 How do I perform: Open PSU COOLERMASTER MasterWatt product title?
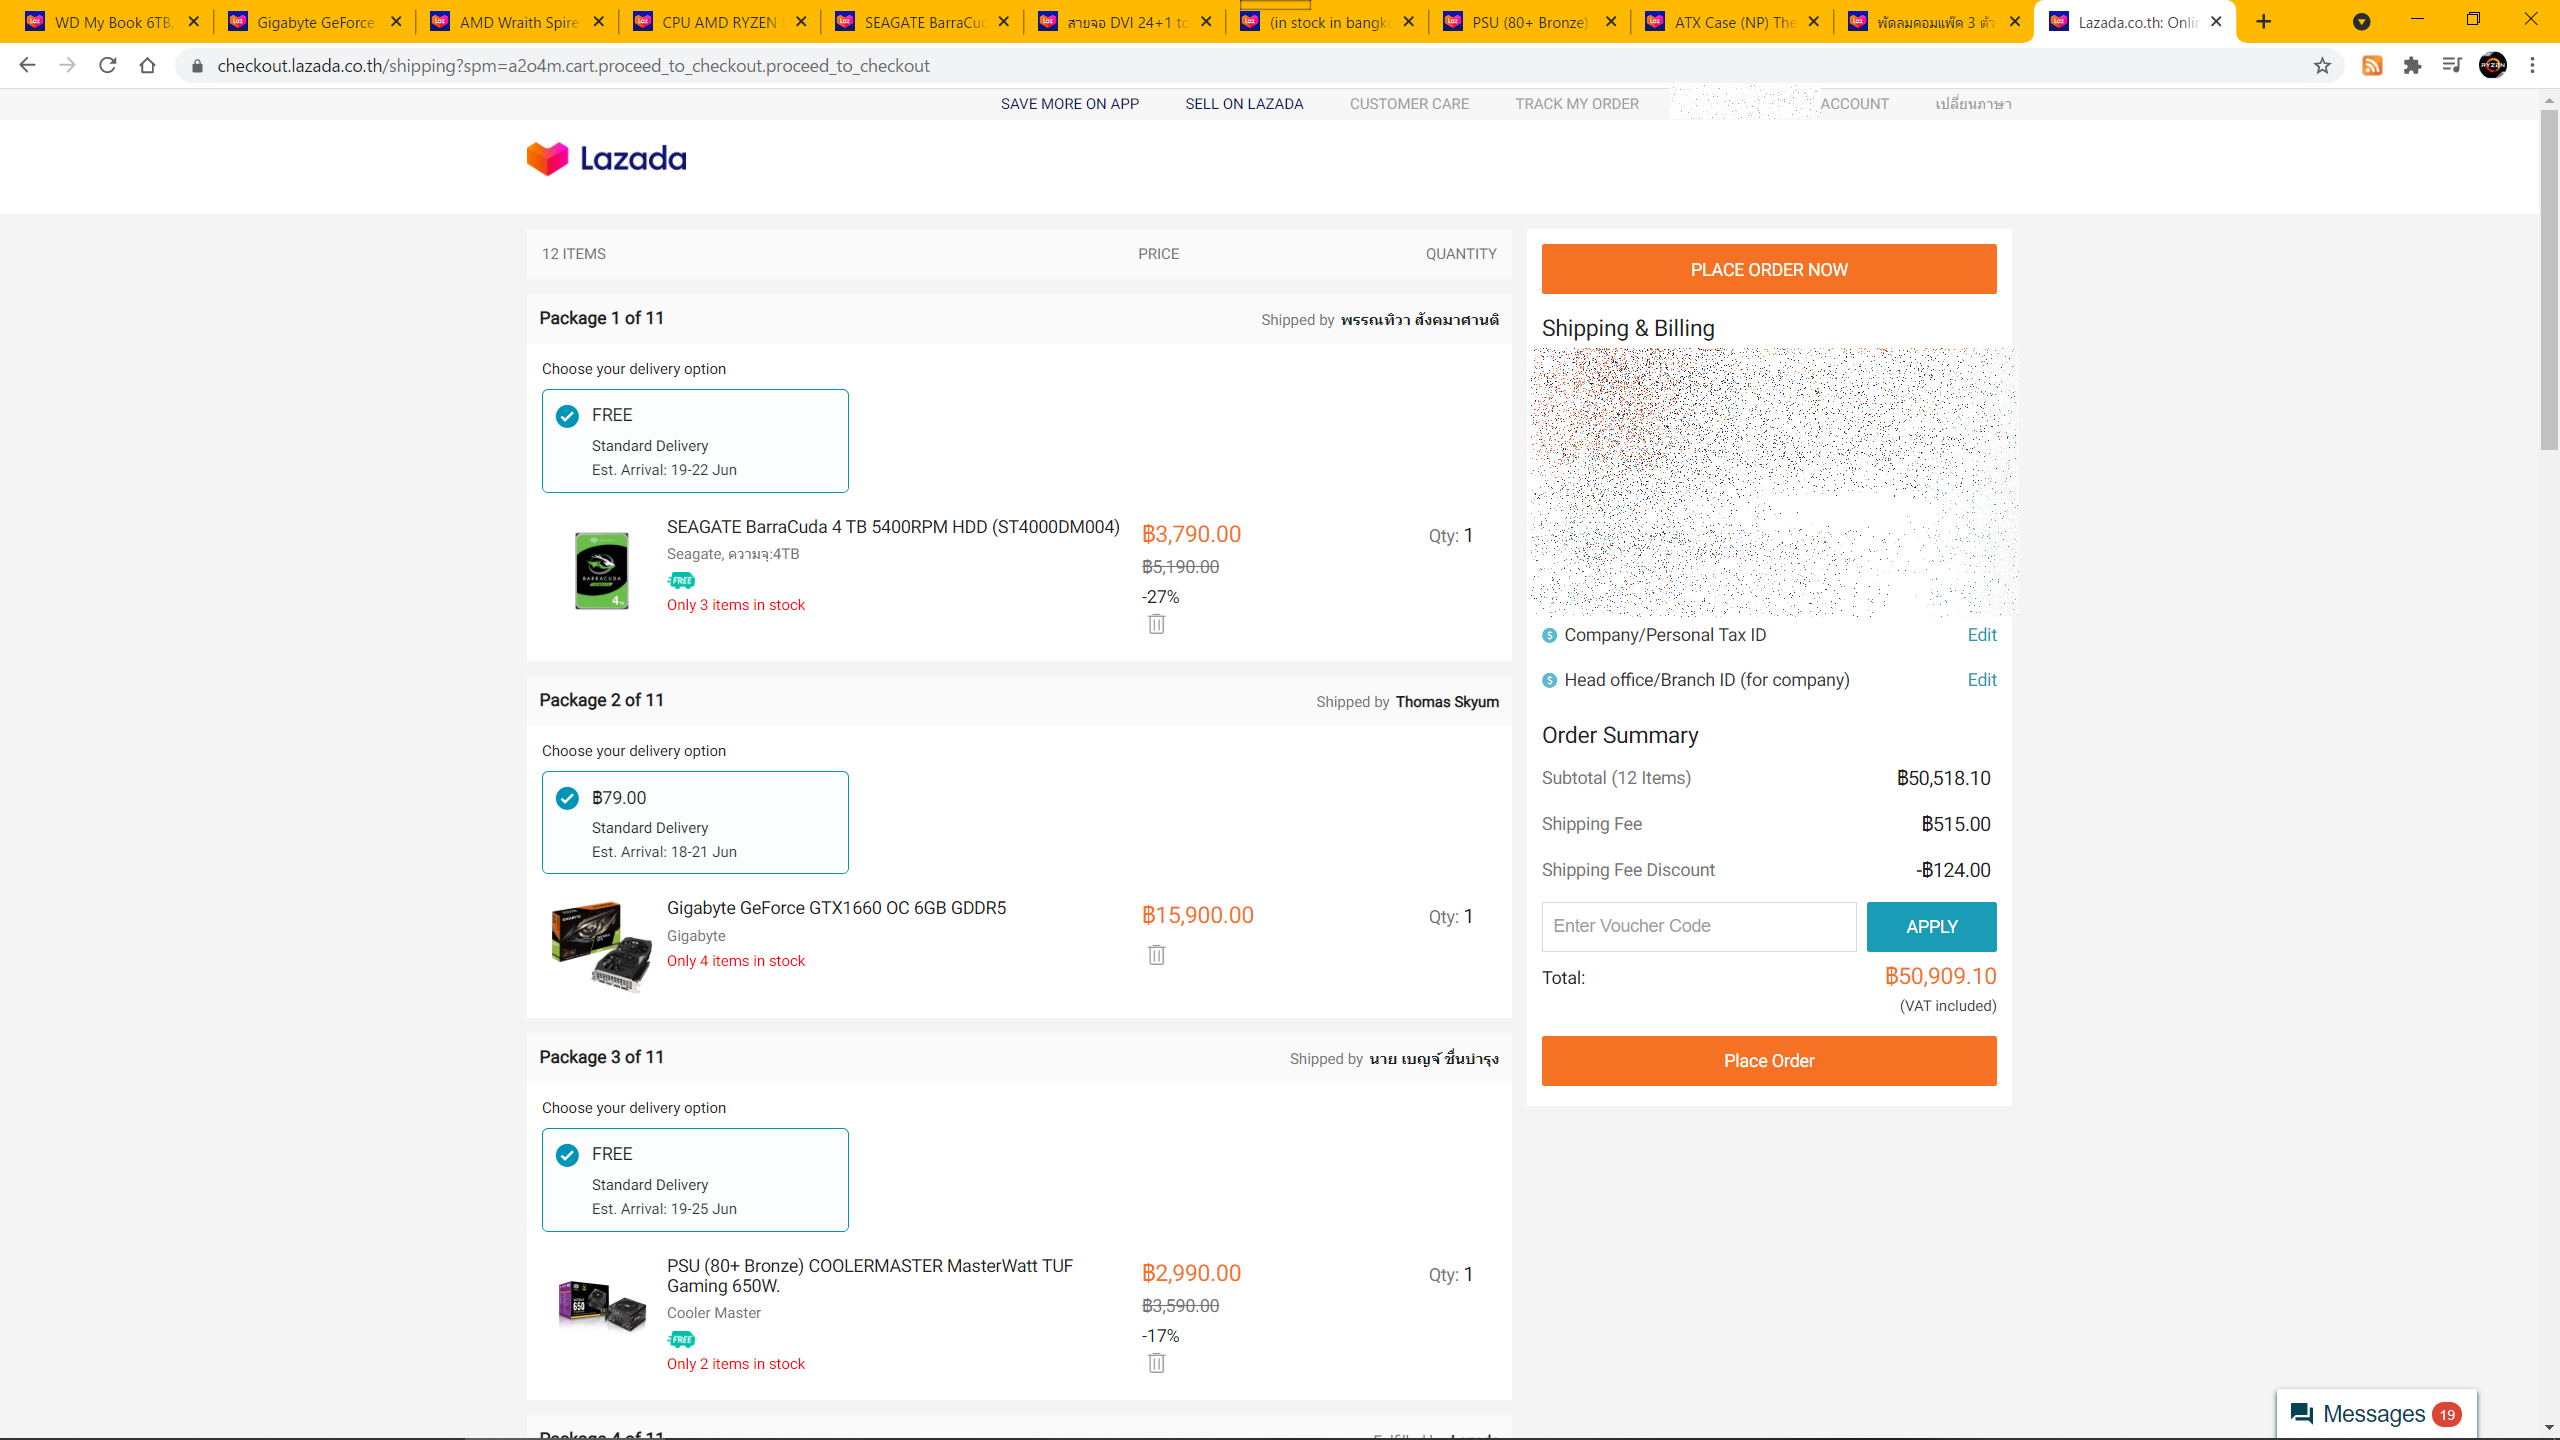tap(870, 1276)
